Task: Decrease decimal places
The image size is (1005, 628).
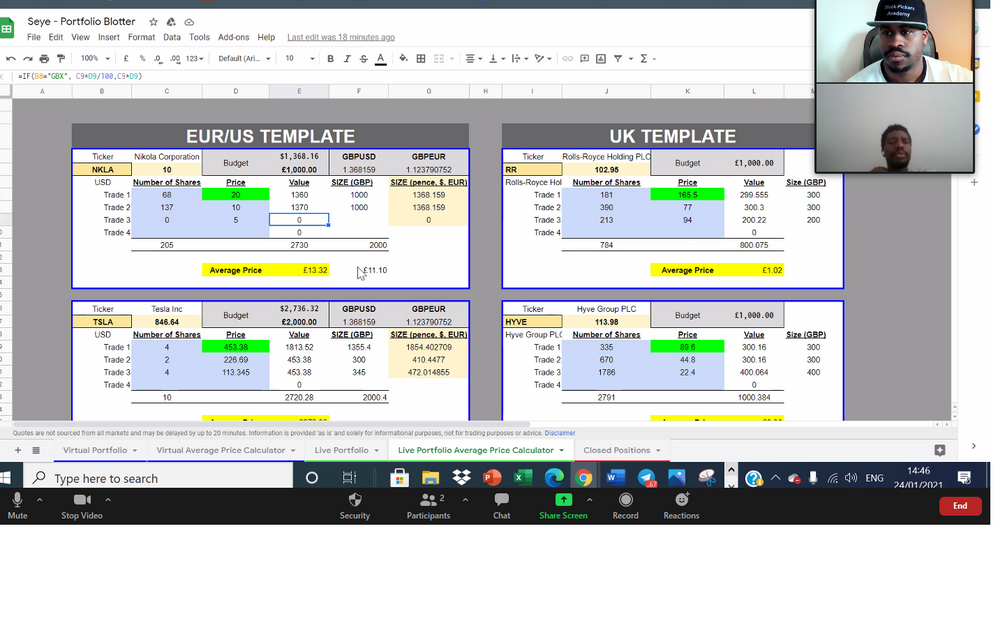Action: pyautogui.click(x=158, y=58)
